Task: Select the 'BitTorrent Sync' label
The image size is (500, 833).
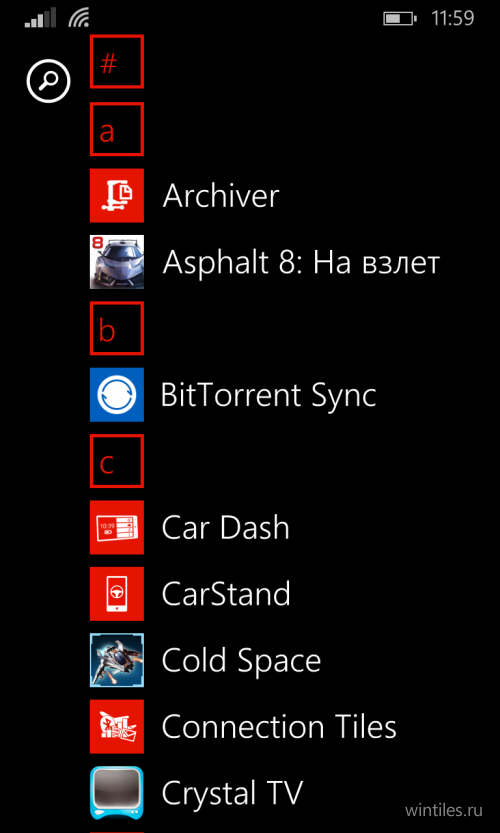Action: 269,396
